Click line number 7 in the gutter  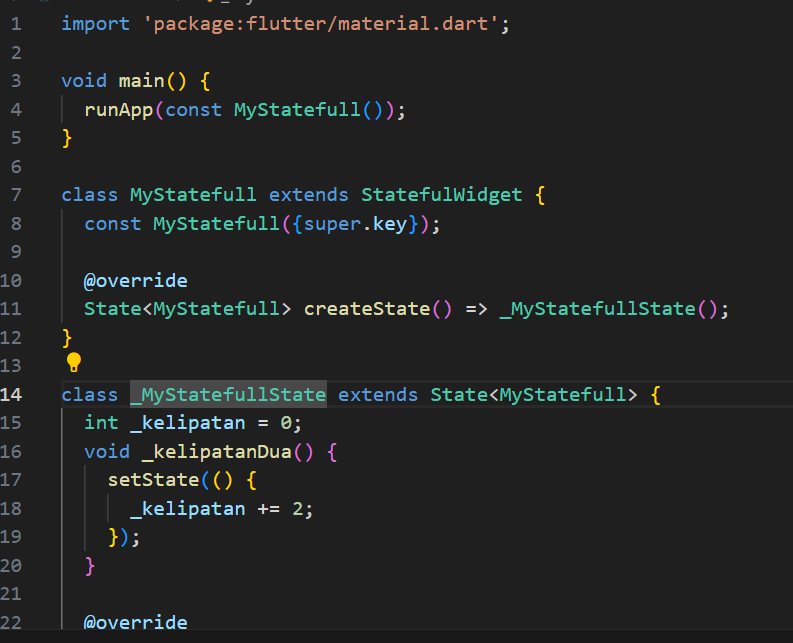(15, 194)
